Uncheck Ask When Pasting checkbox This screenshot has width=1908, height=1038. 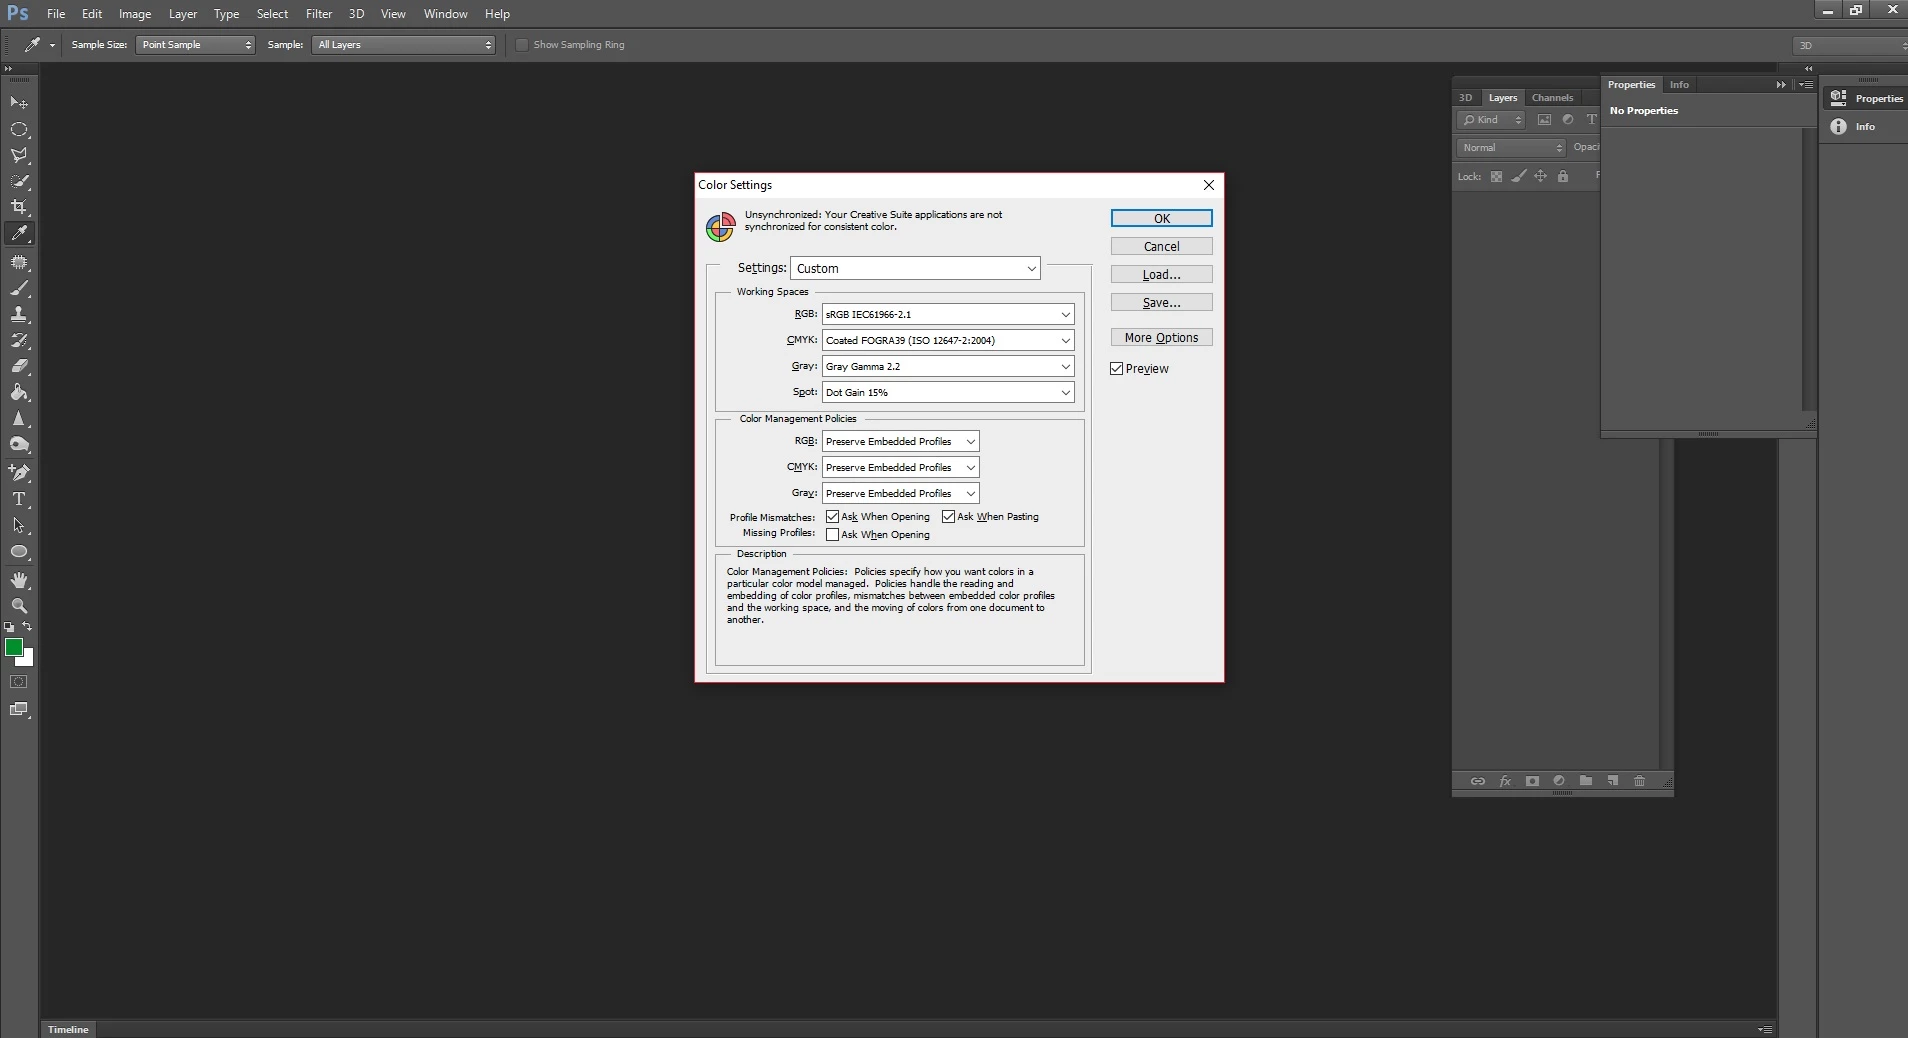click(x=948, y=517)
